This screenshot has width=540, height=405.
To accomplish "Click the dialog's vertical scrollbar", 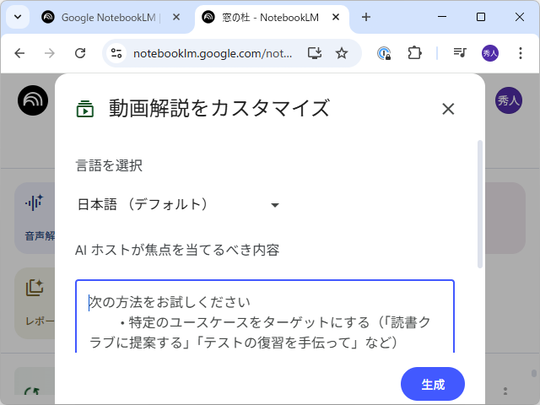I will (x=480, y=204).
